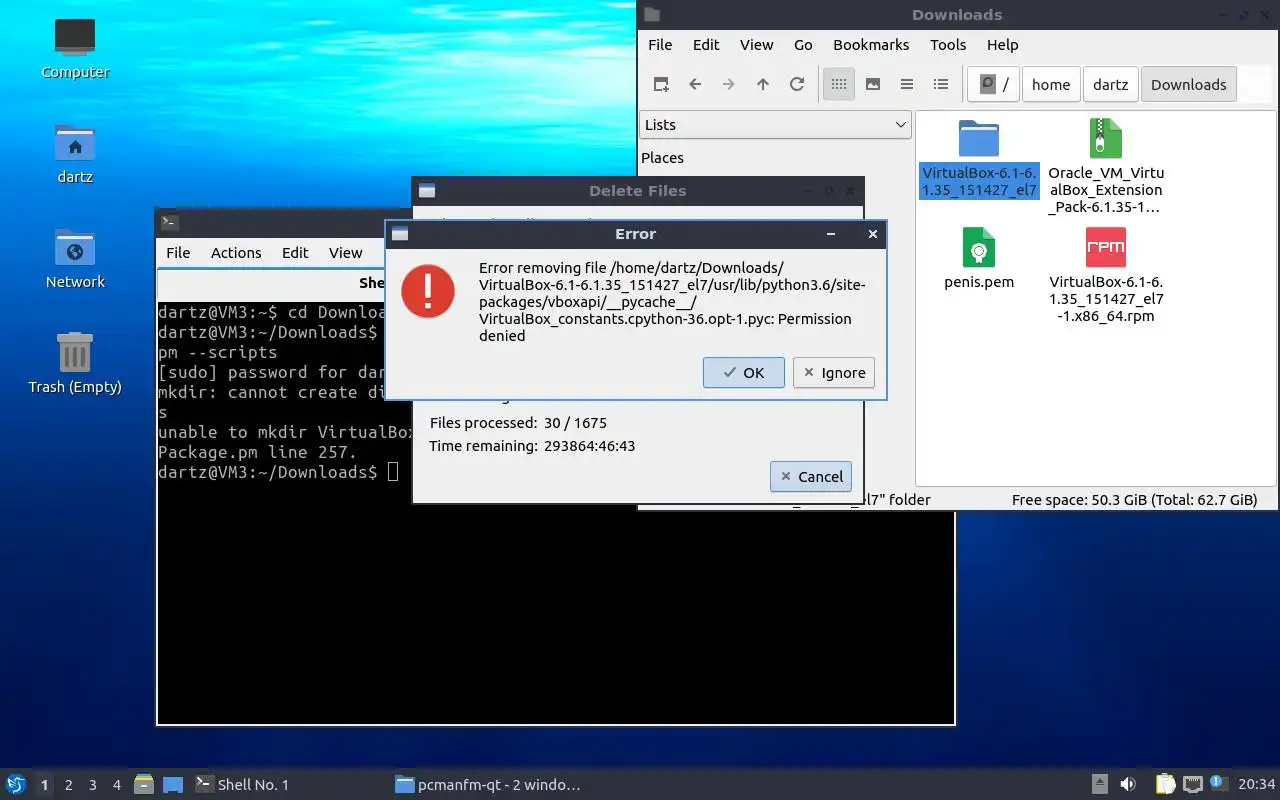Open the Network desktop icon
The image size is (1280, 800).
75,248
